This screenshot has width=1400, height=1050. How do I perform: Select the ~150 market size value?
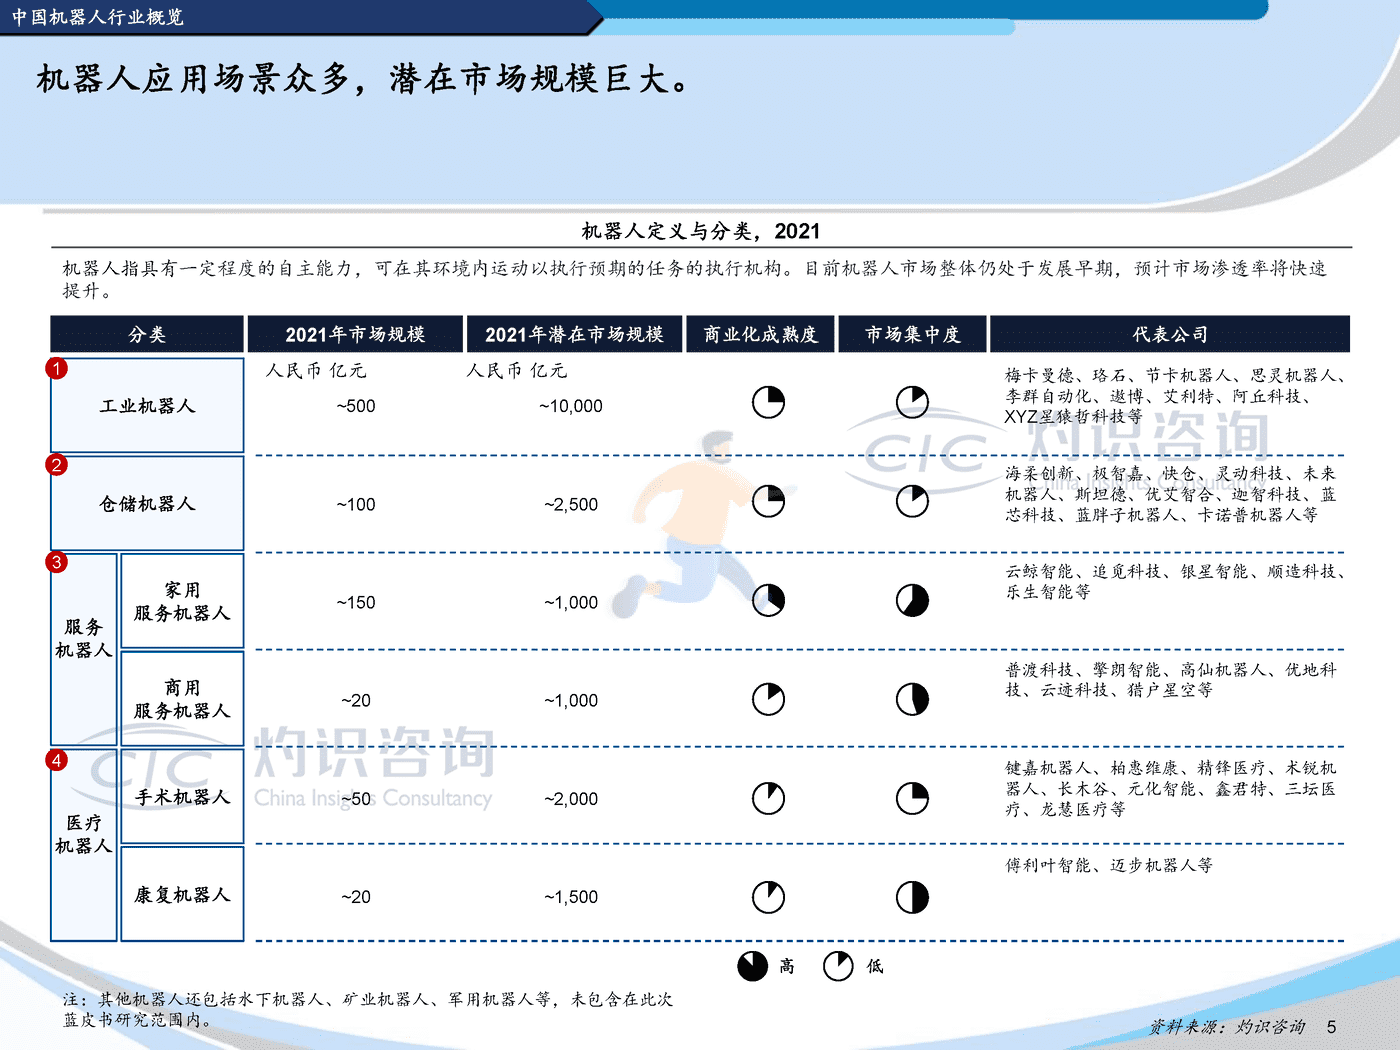pyautogui.click(x=356, y=602)
